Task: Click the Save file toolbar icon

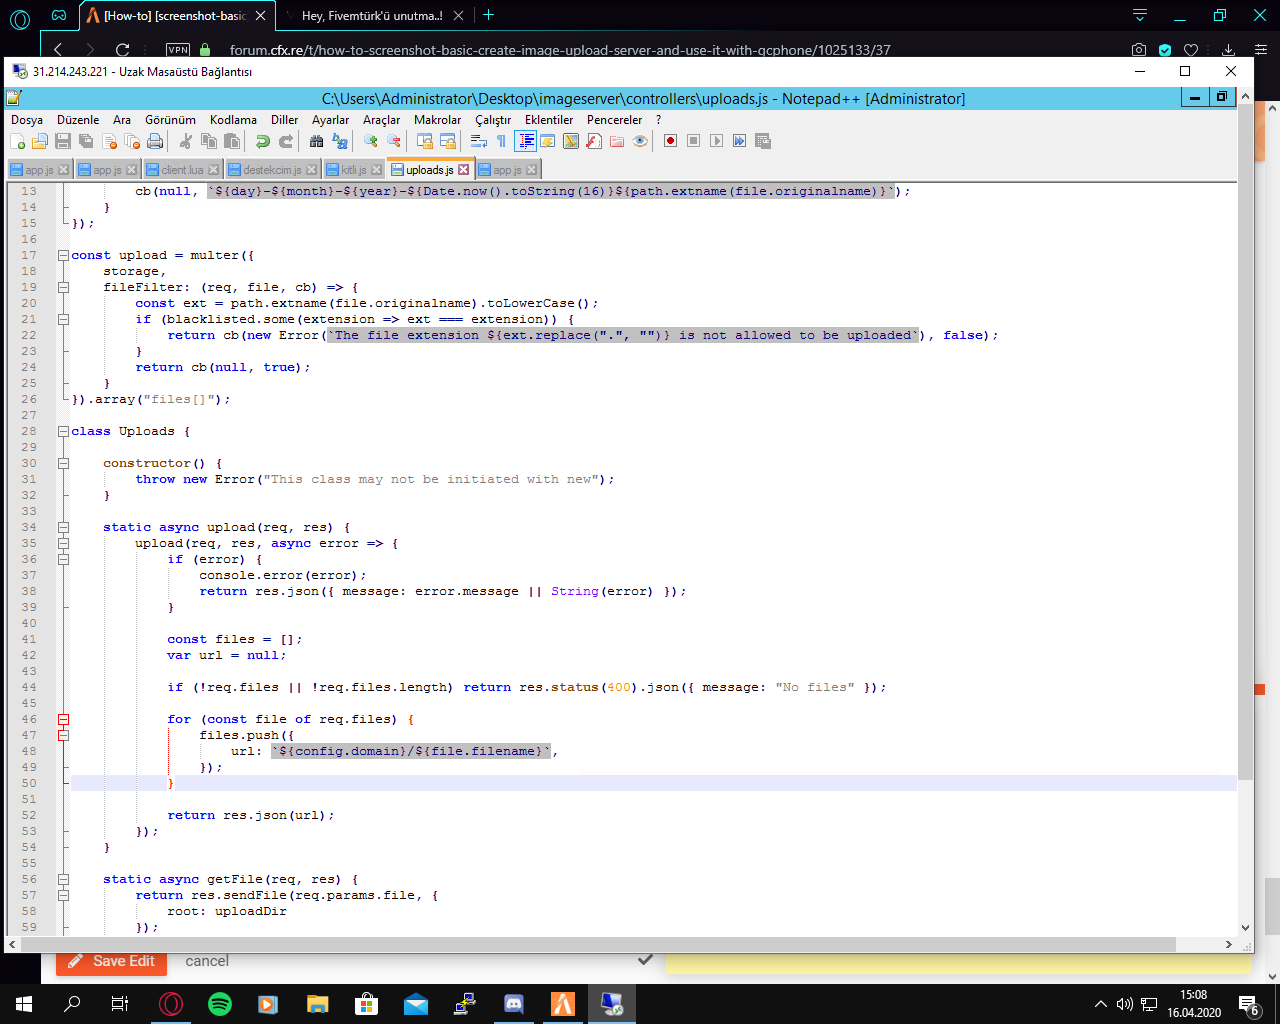Action: click(63, 141)
